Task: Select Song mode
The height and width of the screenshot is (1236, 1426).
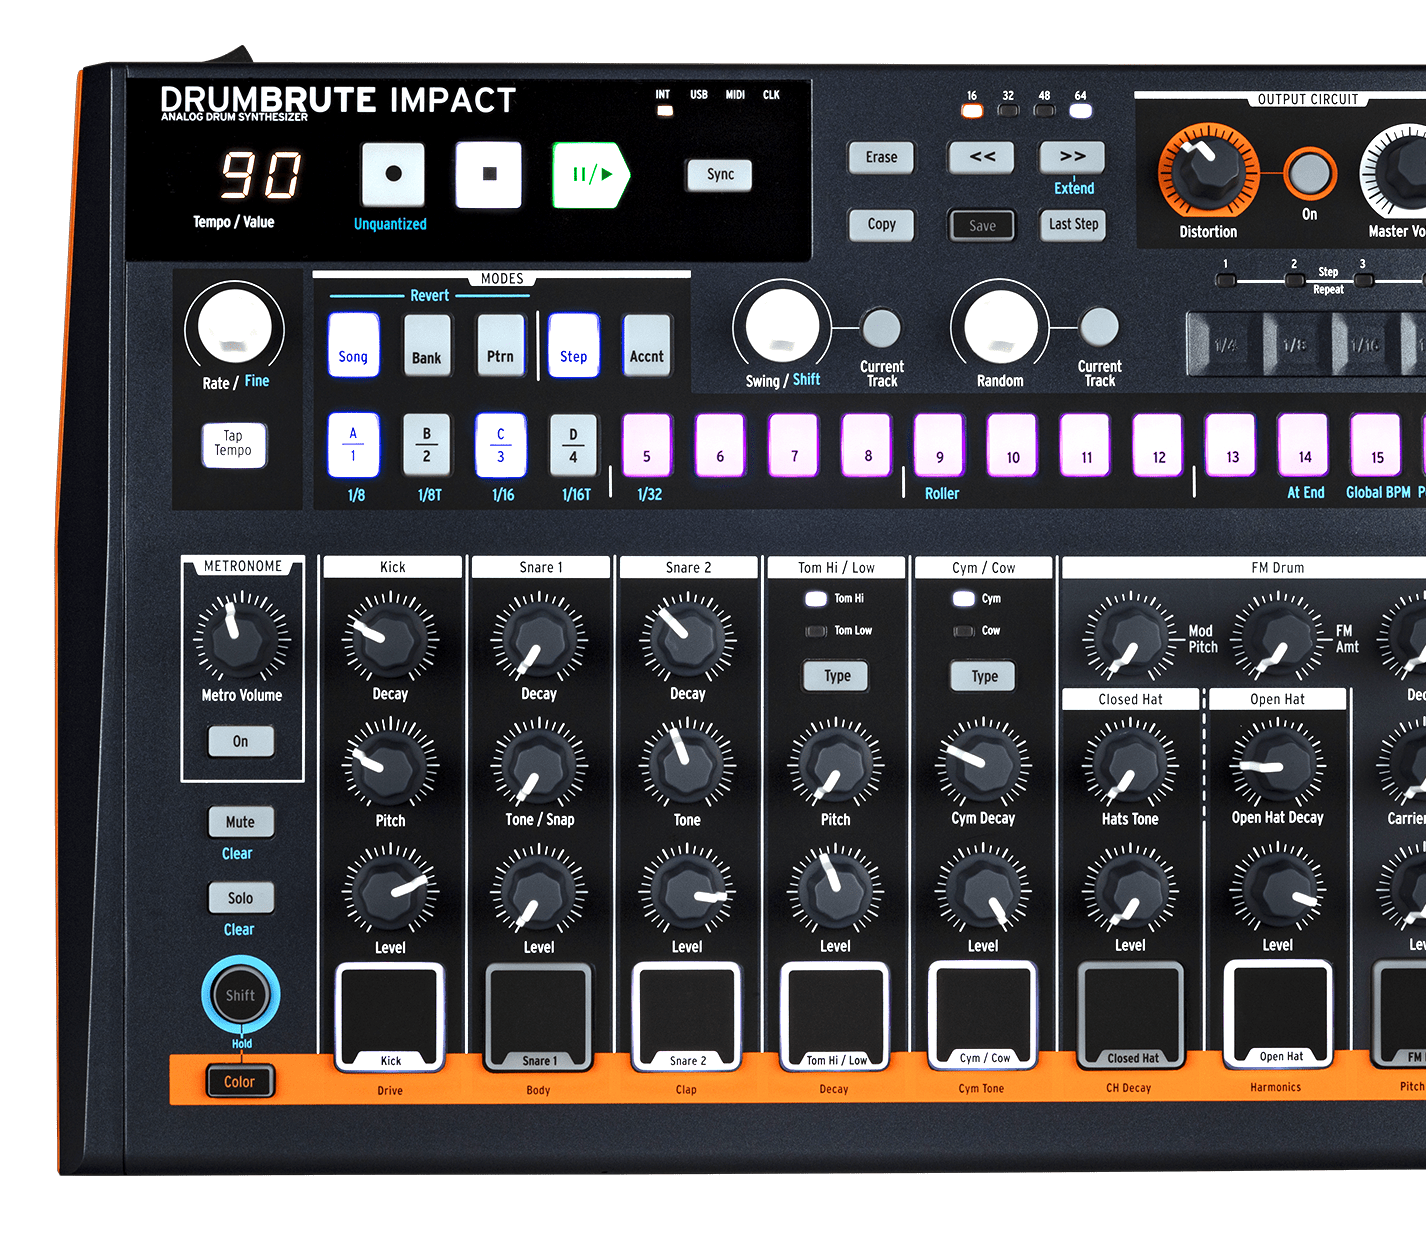Action: pos(353,345)
